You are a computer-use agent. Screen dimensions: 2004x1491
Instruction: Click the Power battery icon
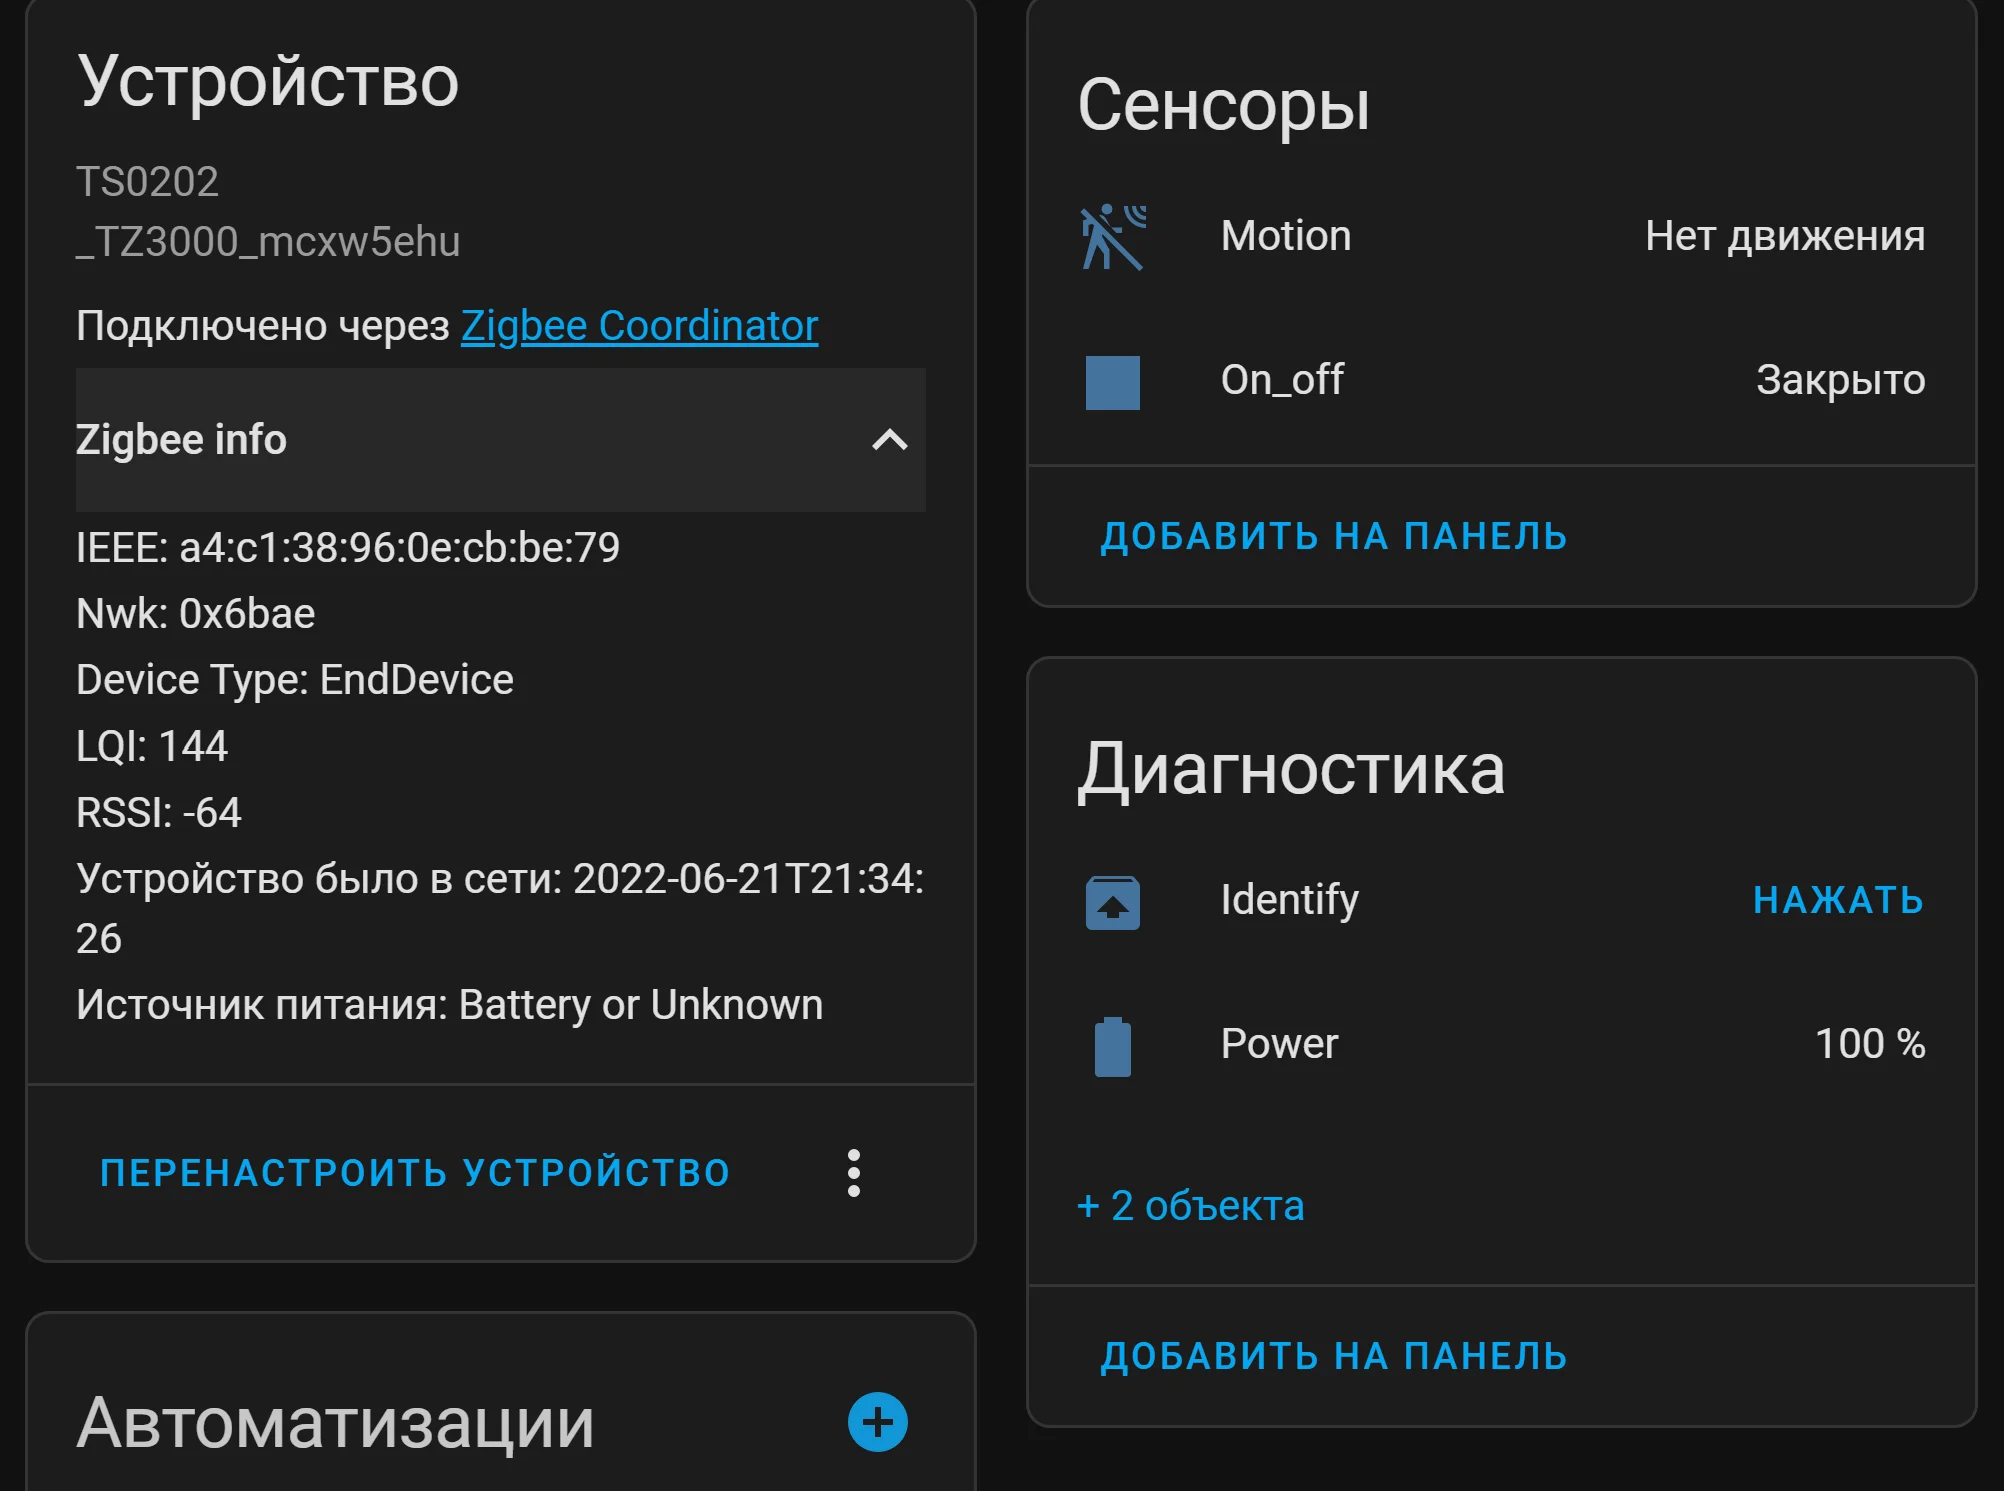coord(1112,1046)
